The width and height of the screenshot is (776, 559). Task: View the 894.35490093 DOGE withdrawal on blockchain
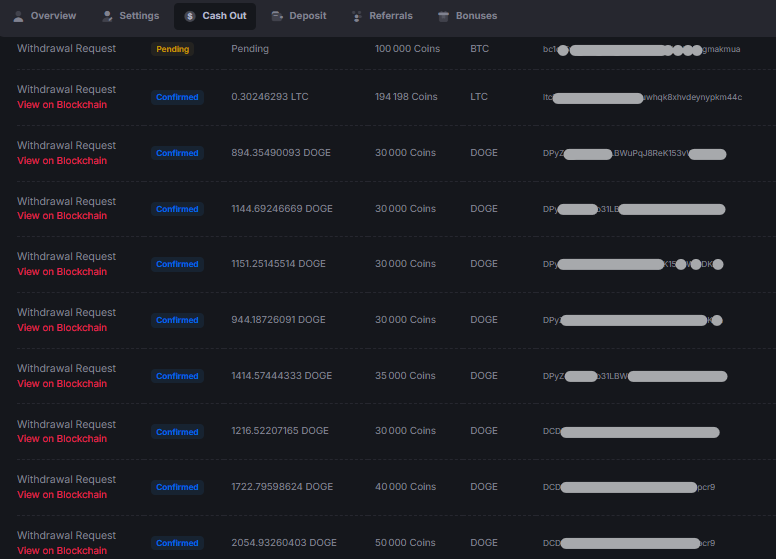[x=62, y=161]
